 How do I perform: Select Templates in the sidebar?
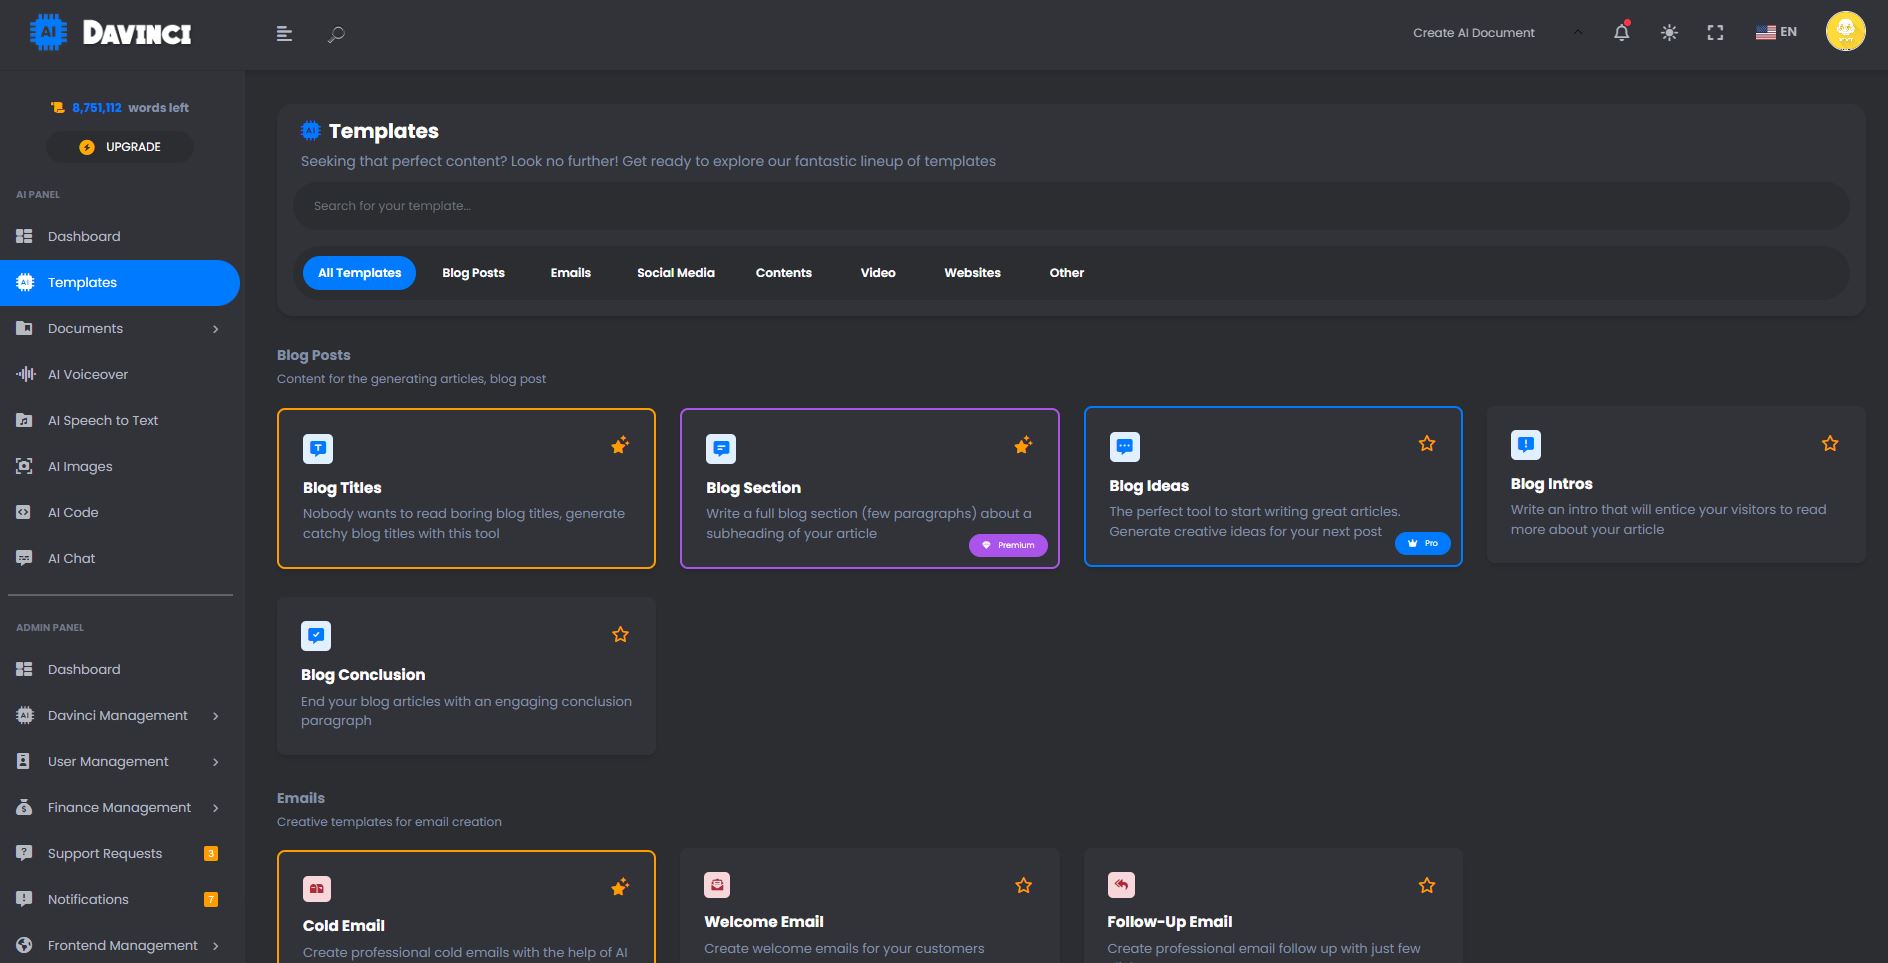click(120, 283)
